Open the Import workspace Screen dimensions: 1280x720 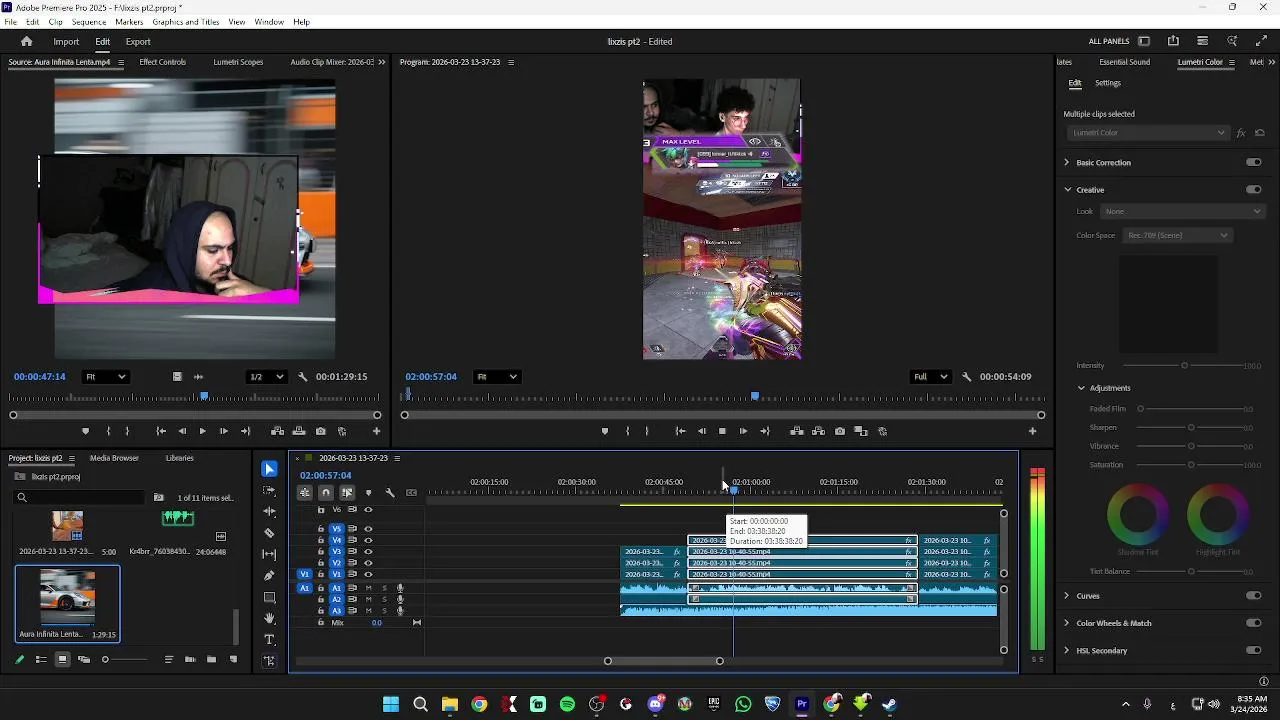[66, 42]
